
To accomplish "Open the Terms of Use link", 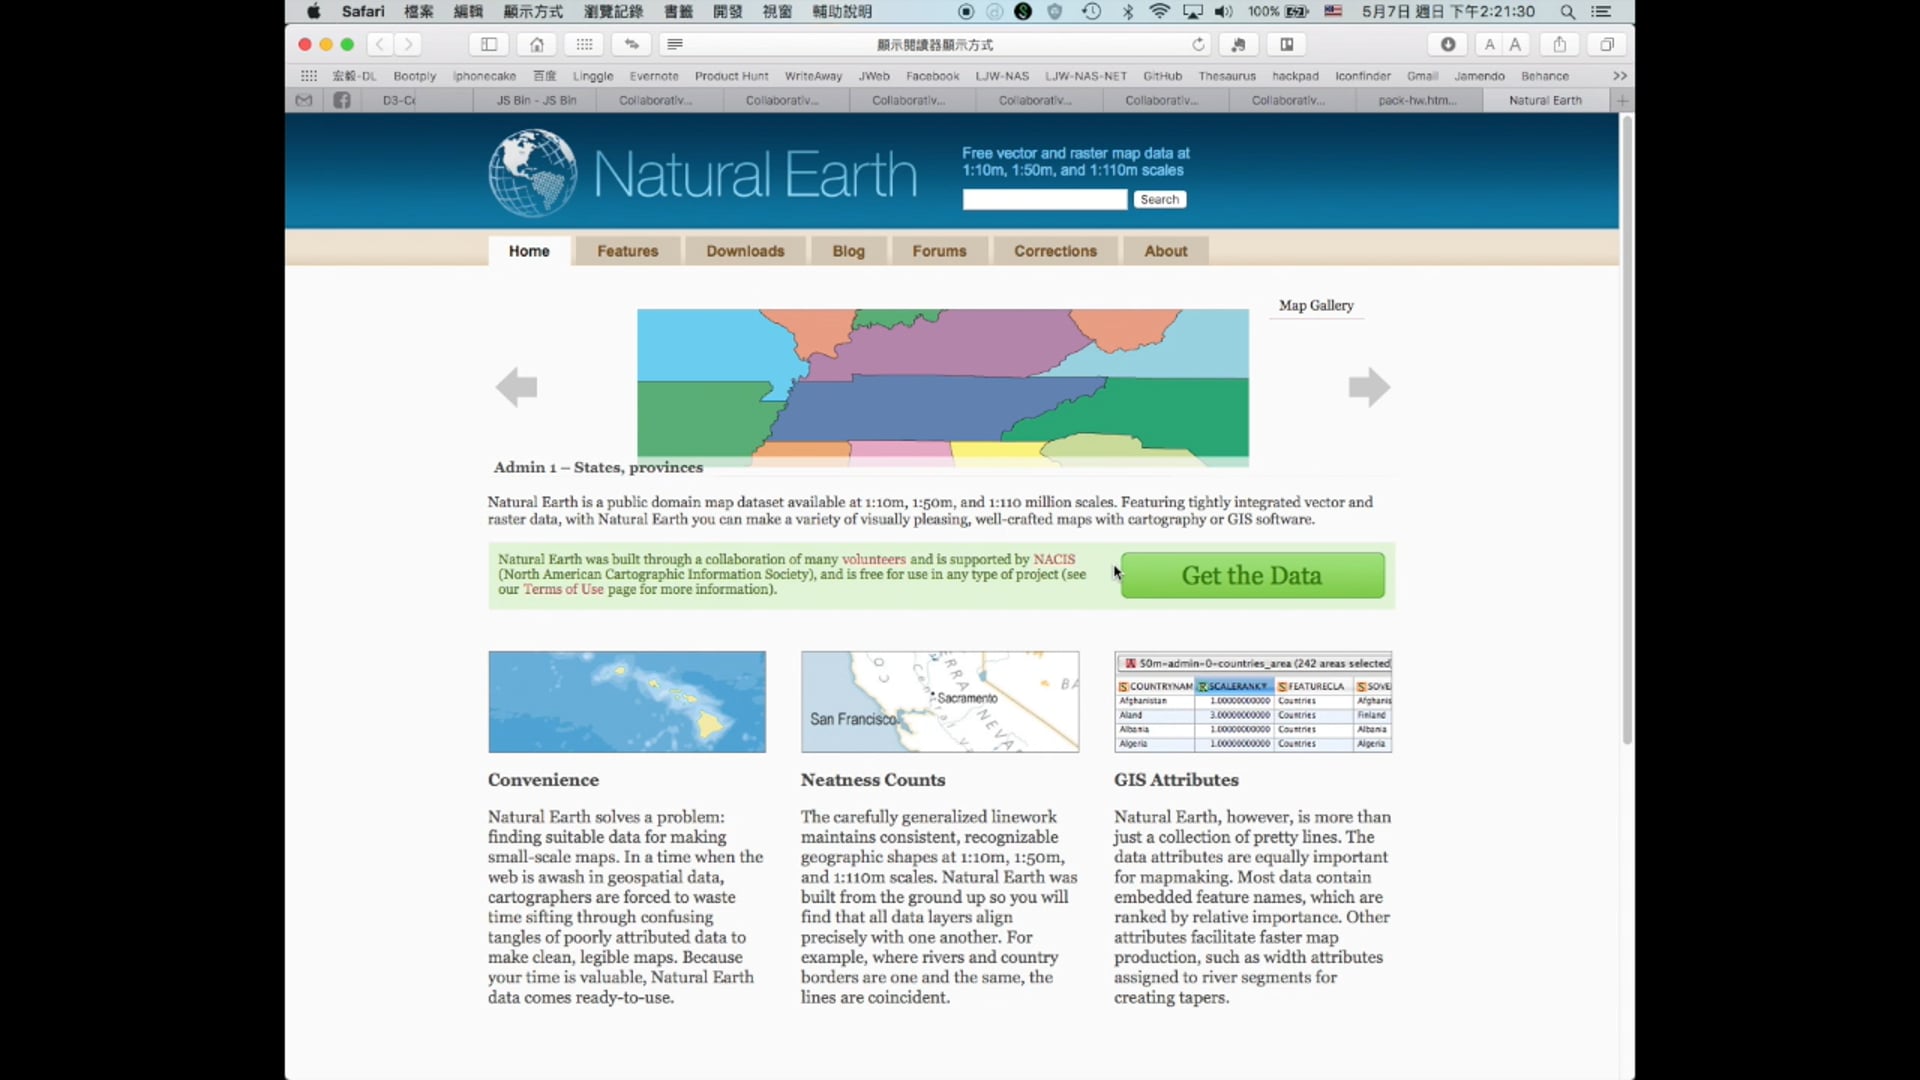I will click(x=563, y=590).
